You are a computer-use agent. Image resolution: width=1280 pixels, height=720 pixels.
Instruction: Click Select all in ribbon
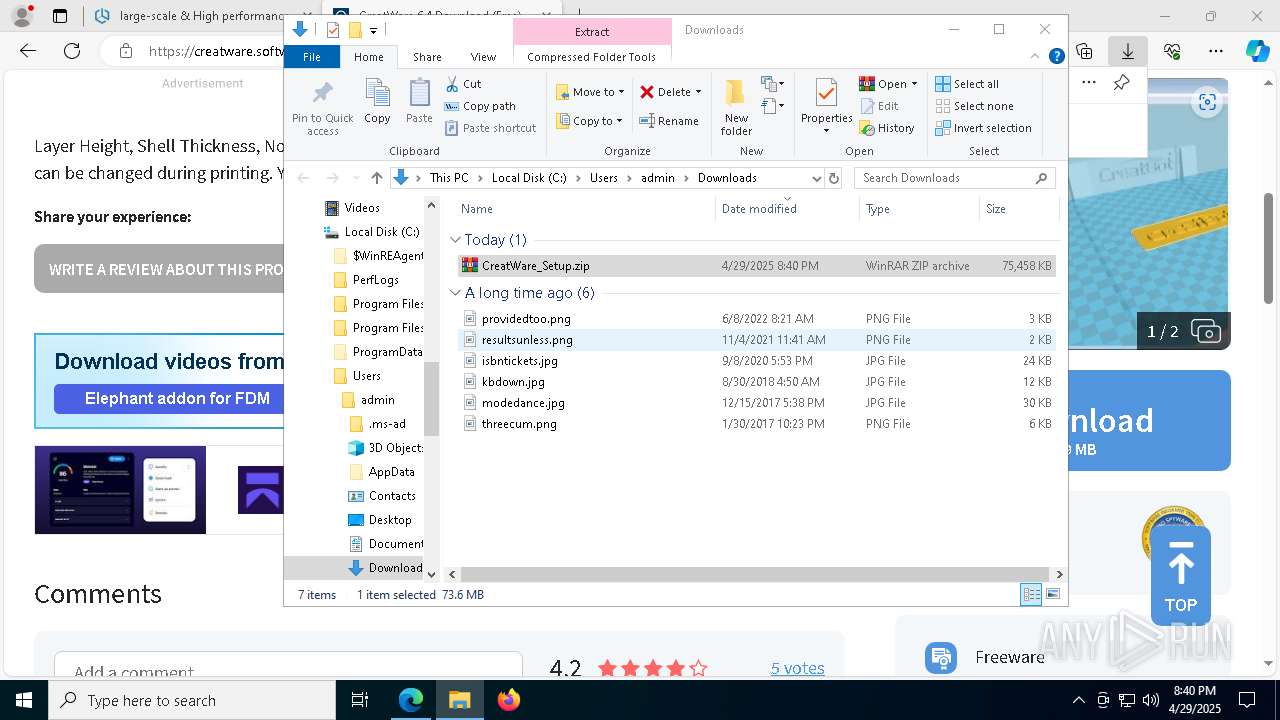[x=967, y=84]
